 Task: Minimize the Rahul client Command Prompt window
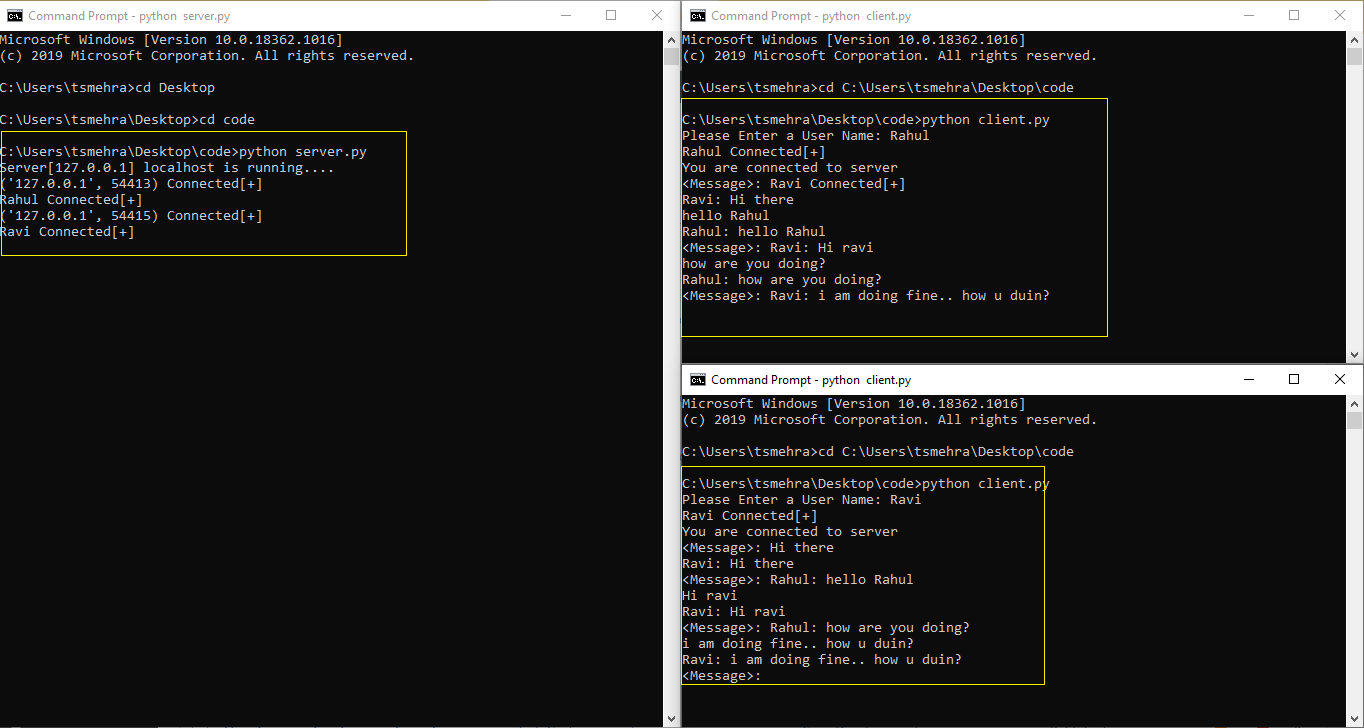1248,16
